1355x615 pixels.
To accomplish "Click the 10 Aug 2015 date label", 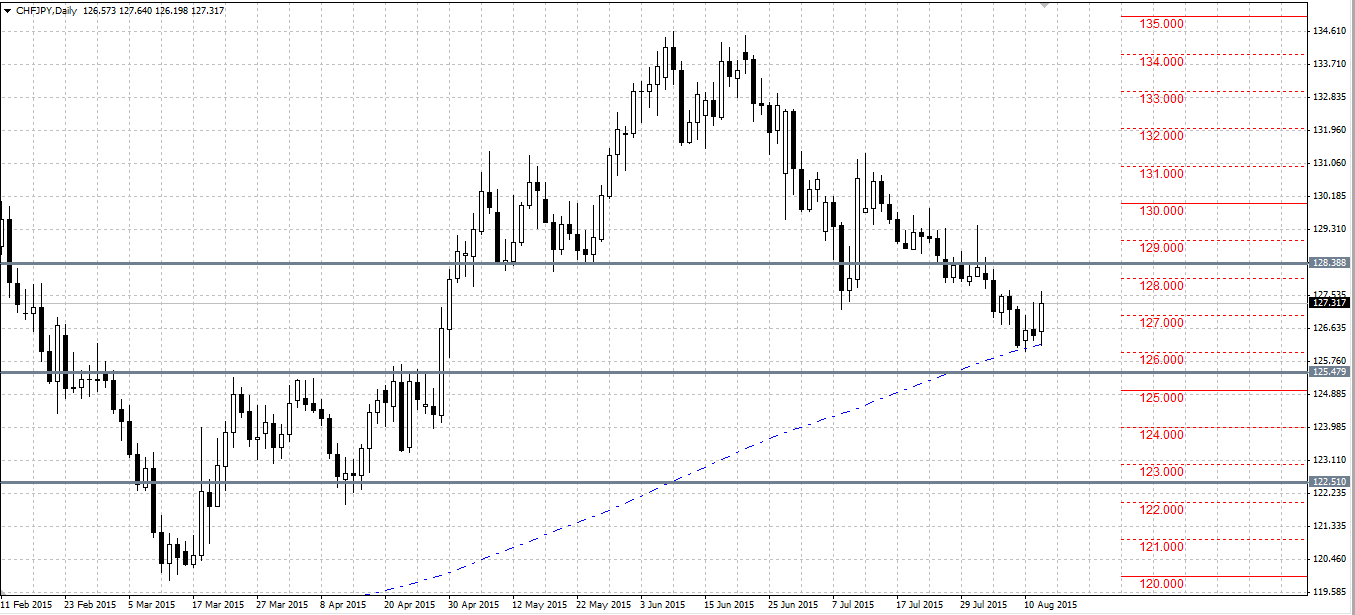I will pyautogui.click(x=1049, y=605).
